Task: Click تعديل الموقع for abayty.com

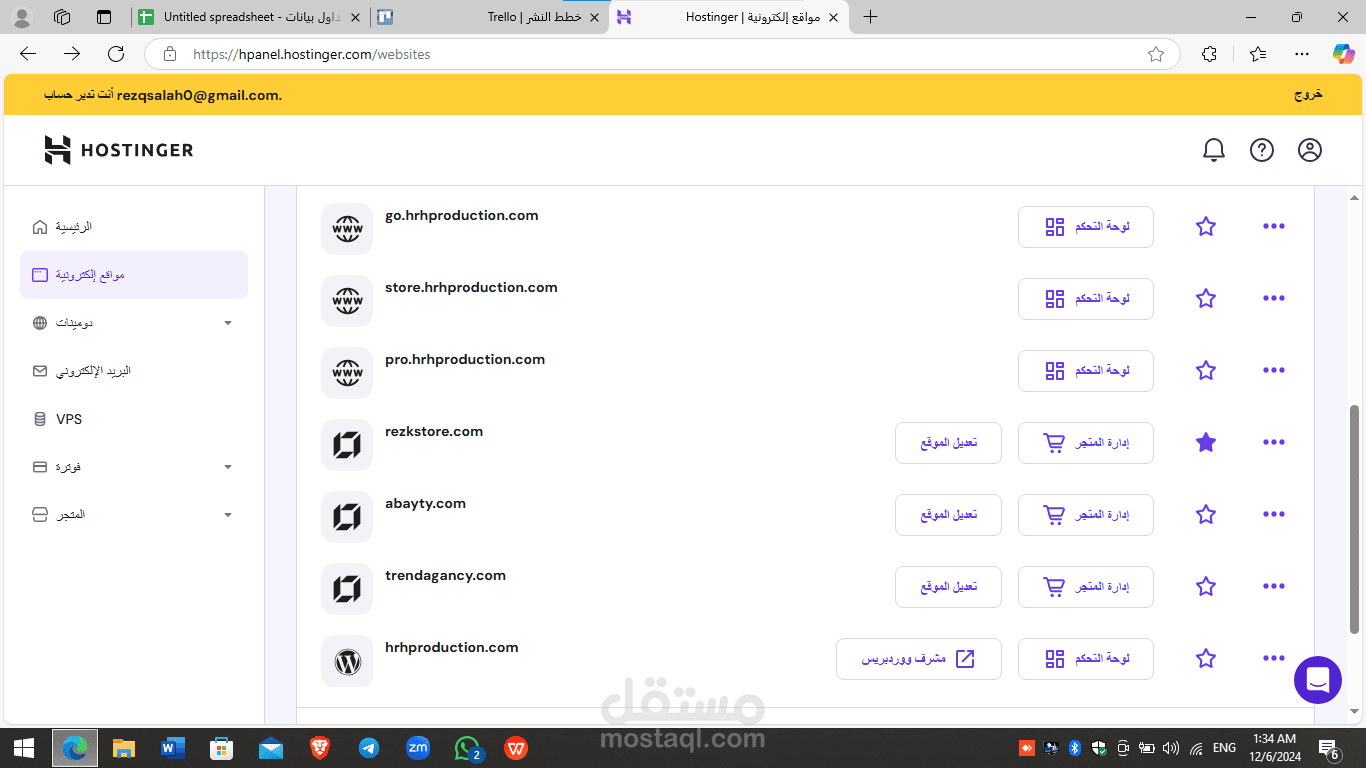Action: 948,515
